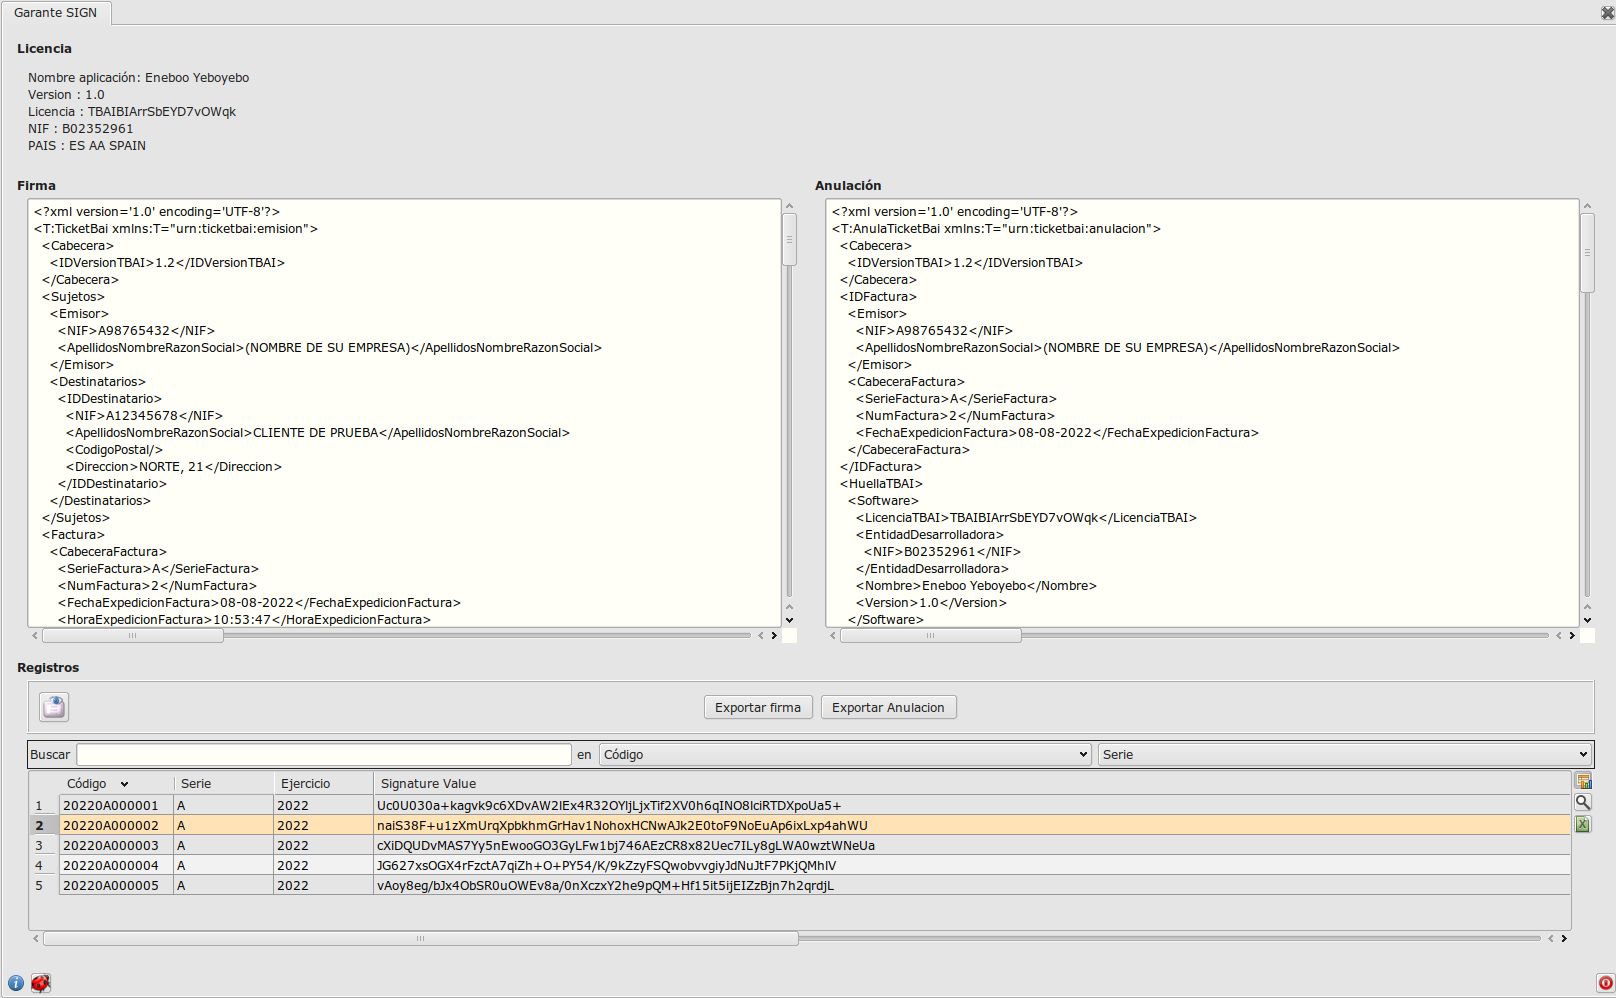Viewport: 1616px width, 998px height.
Task: Click the Firma panel horizontal scrollbar handle
Action: pos(133,635)
